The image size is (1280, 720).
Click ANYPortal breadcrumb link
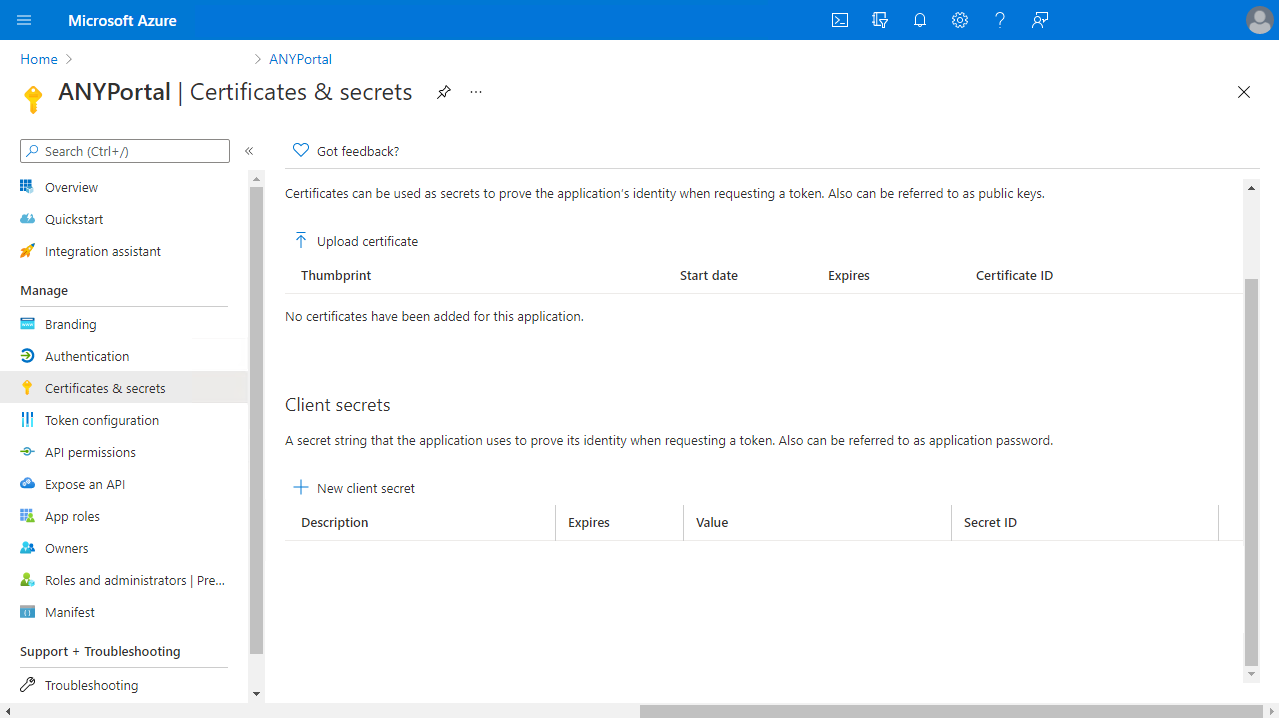[x=300, y=59]
